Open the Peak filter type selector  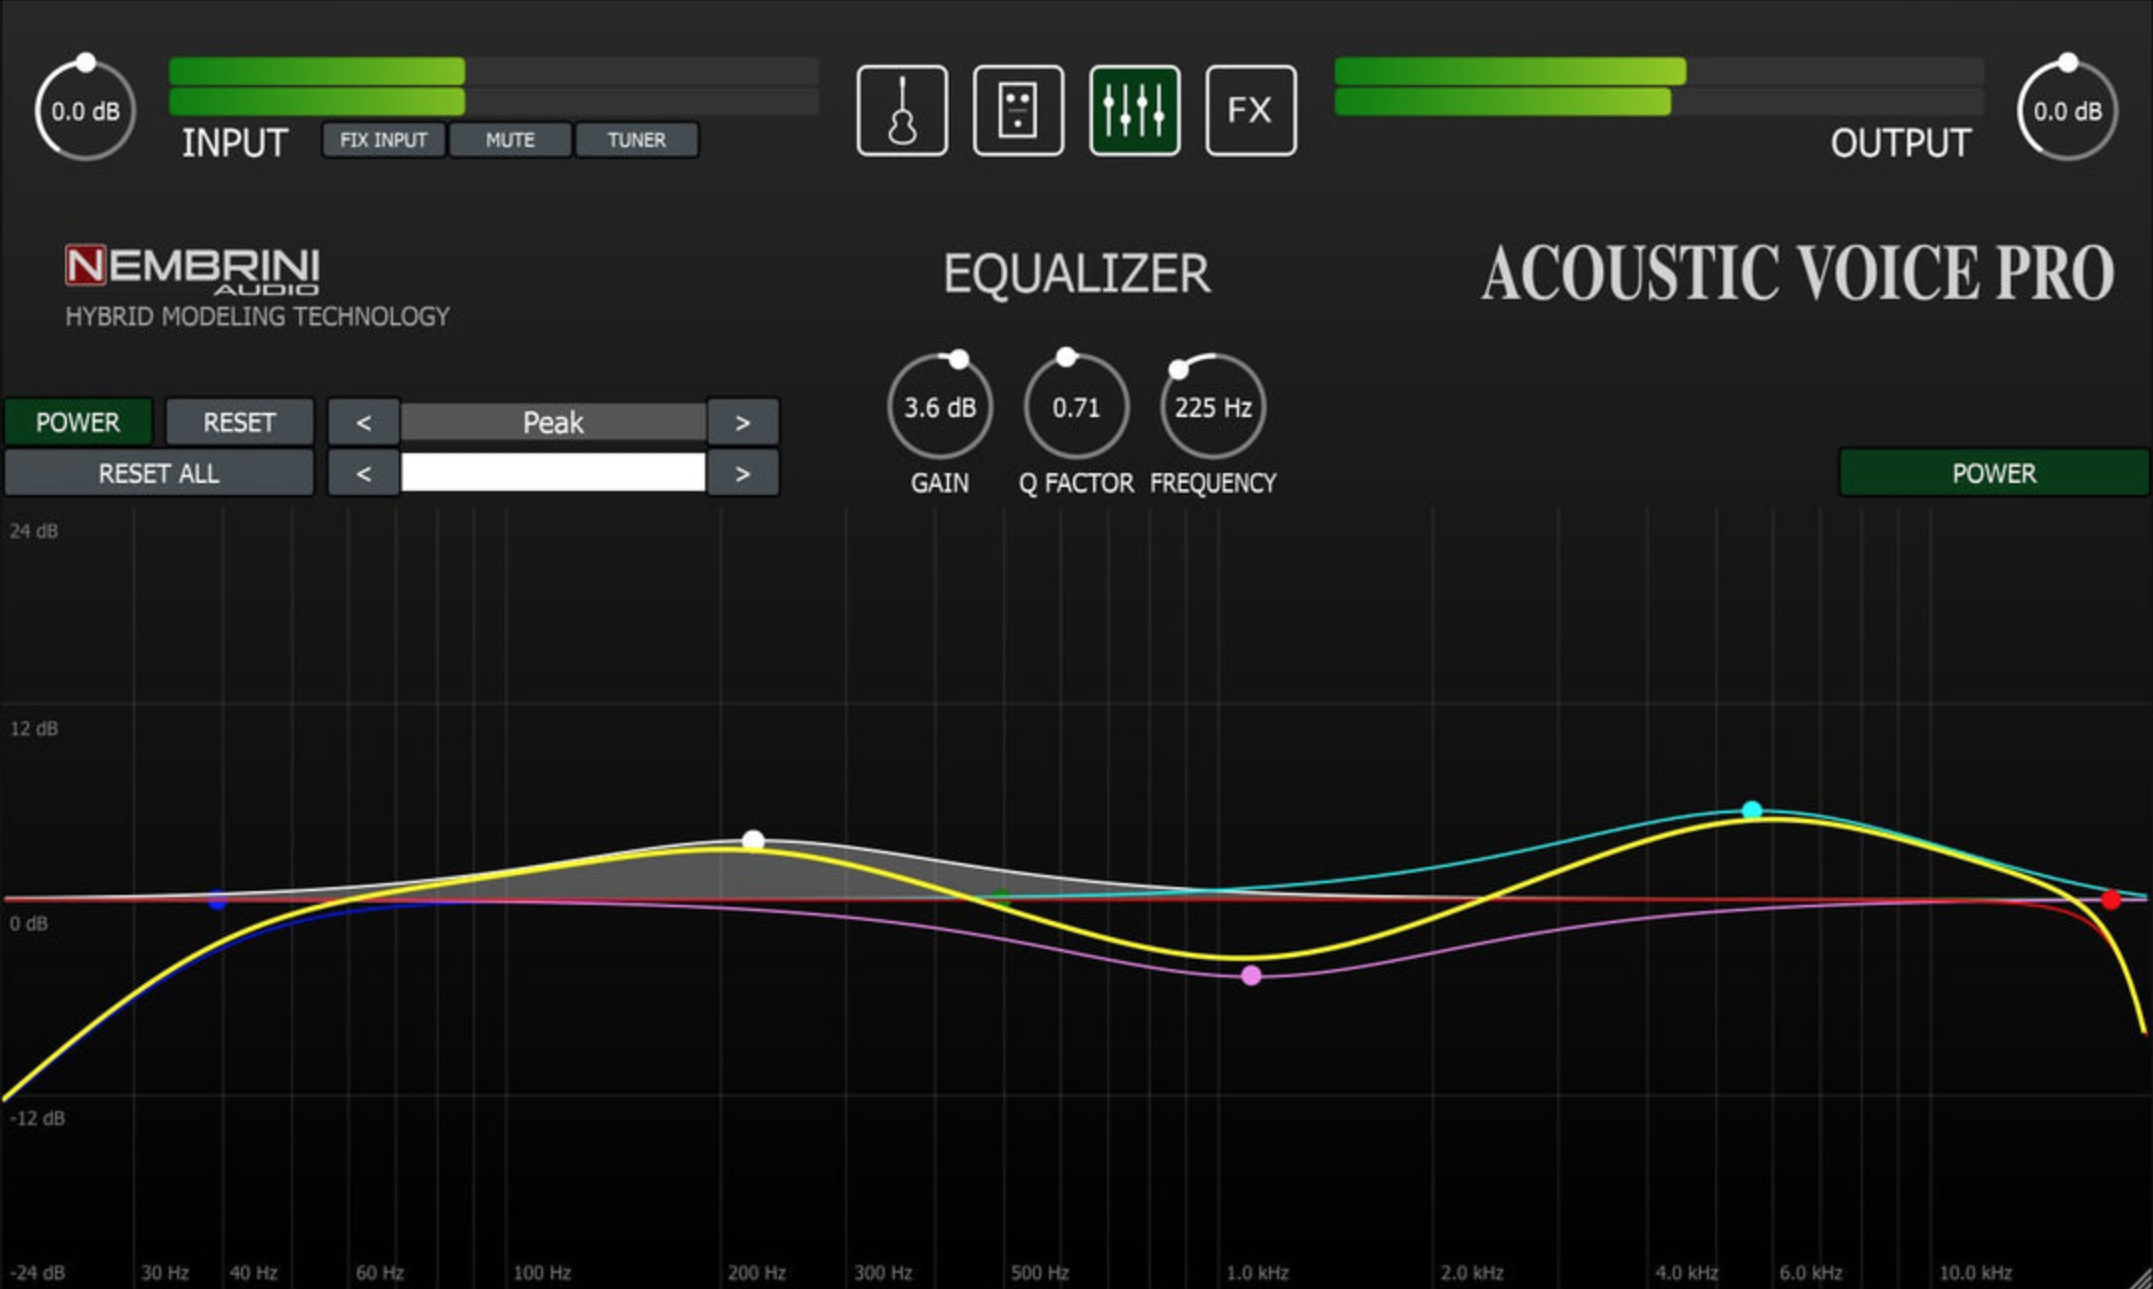tap(552, 422)
